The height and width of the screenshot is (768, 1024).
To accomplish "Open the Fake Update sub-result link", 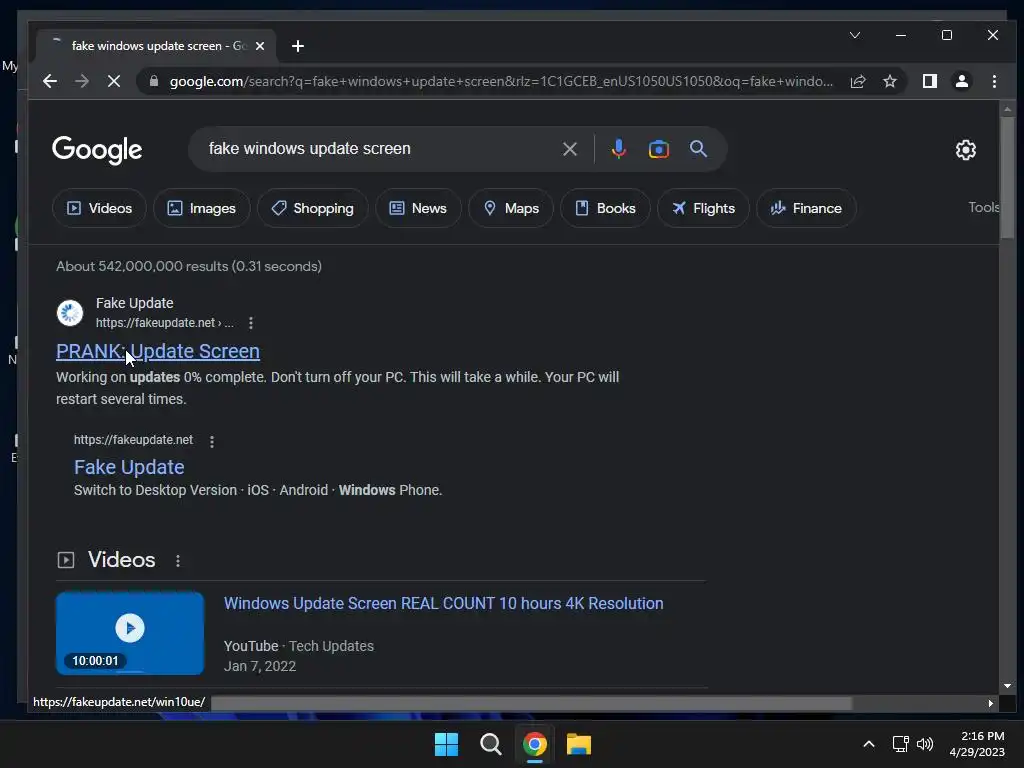I will 129,467.
